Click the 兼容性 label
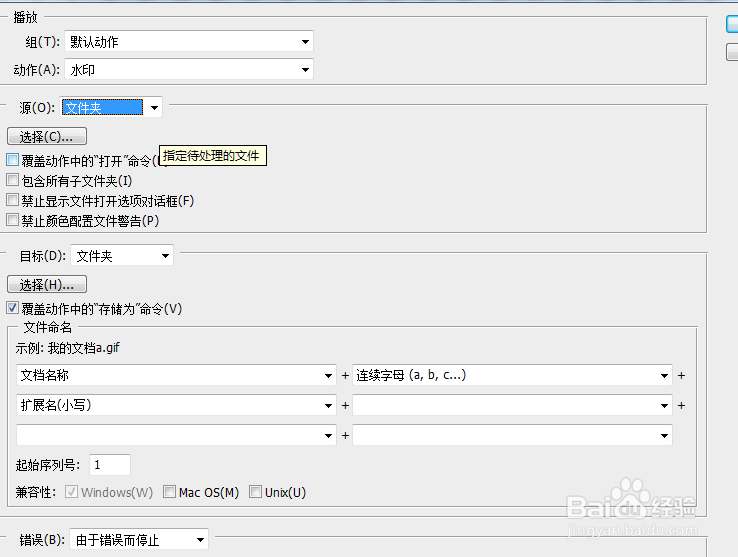Screen dimensions: 738x557 coord(36,492)
